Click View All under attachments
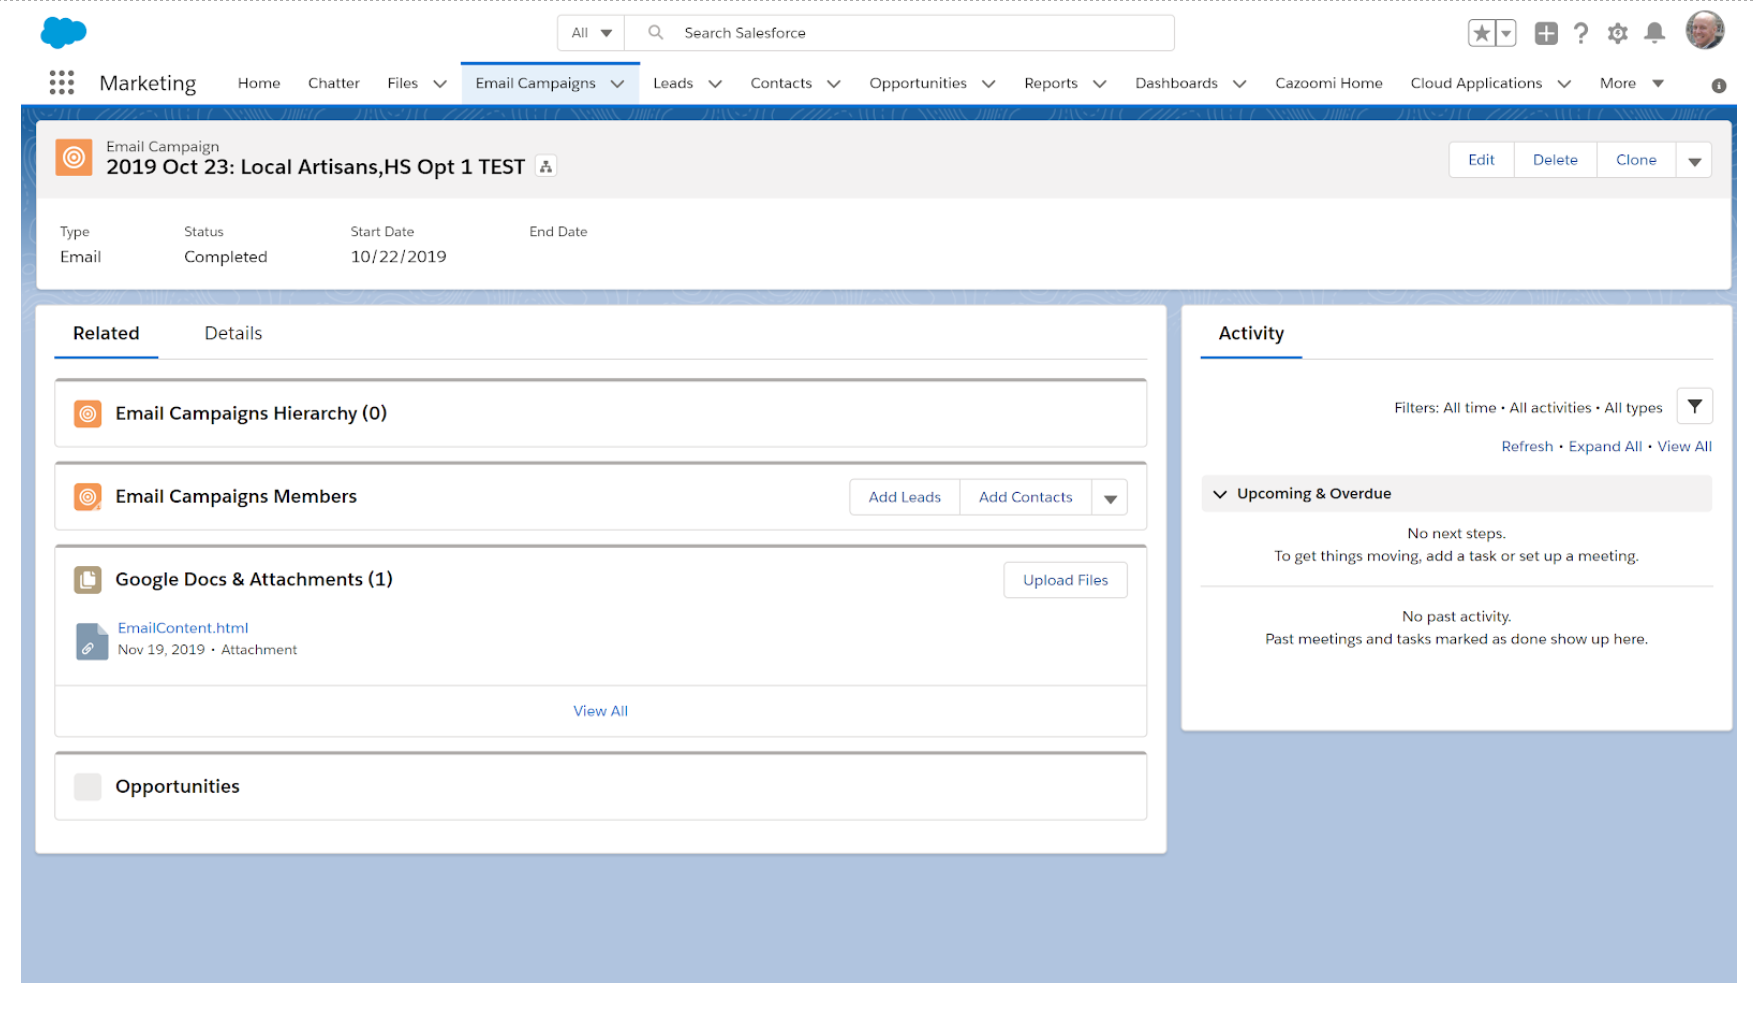Screen dimensions: 1756x1016 click(x=600, y=711)
